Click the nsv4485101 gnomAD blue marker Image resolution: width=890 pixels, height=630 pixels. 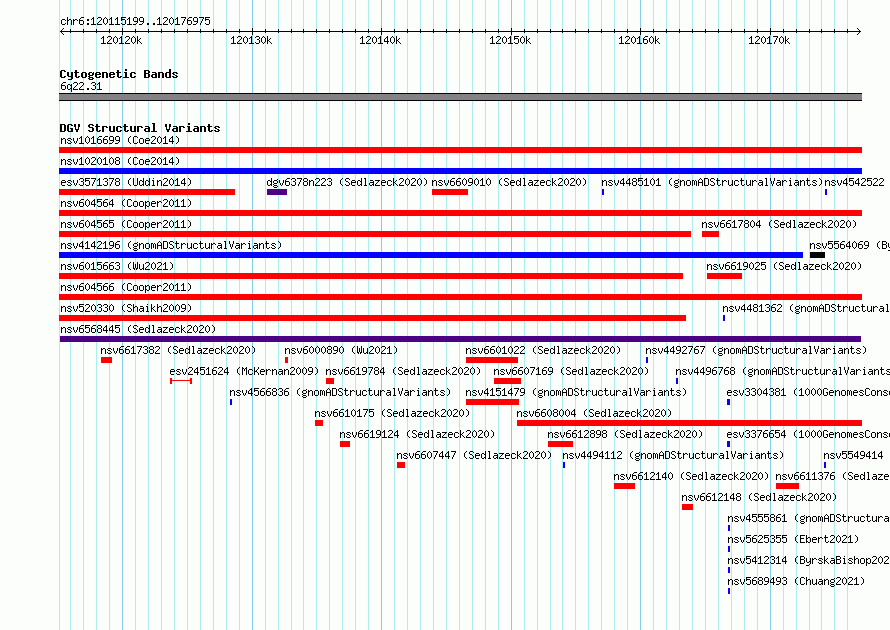tap(603, 192)
